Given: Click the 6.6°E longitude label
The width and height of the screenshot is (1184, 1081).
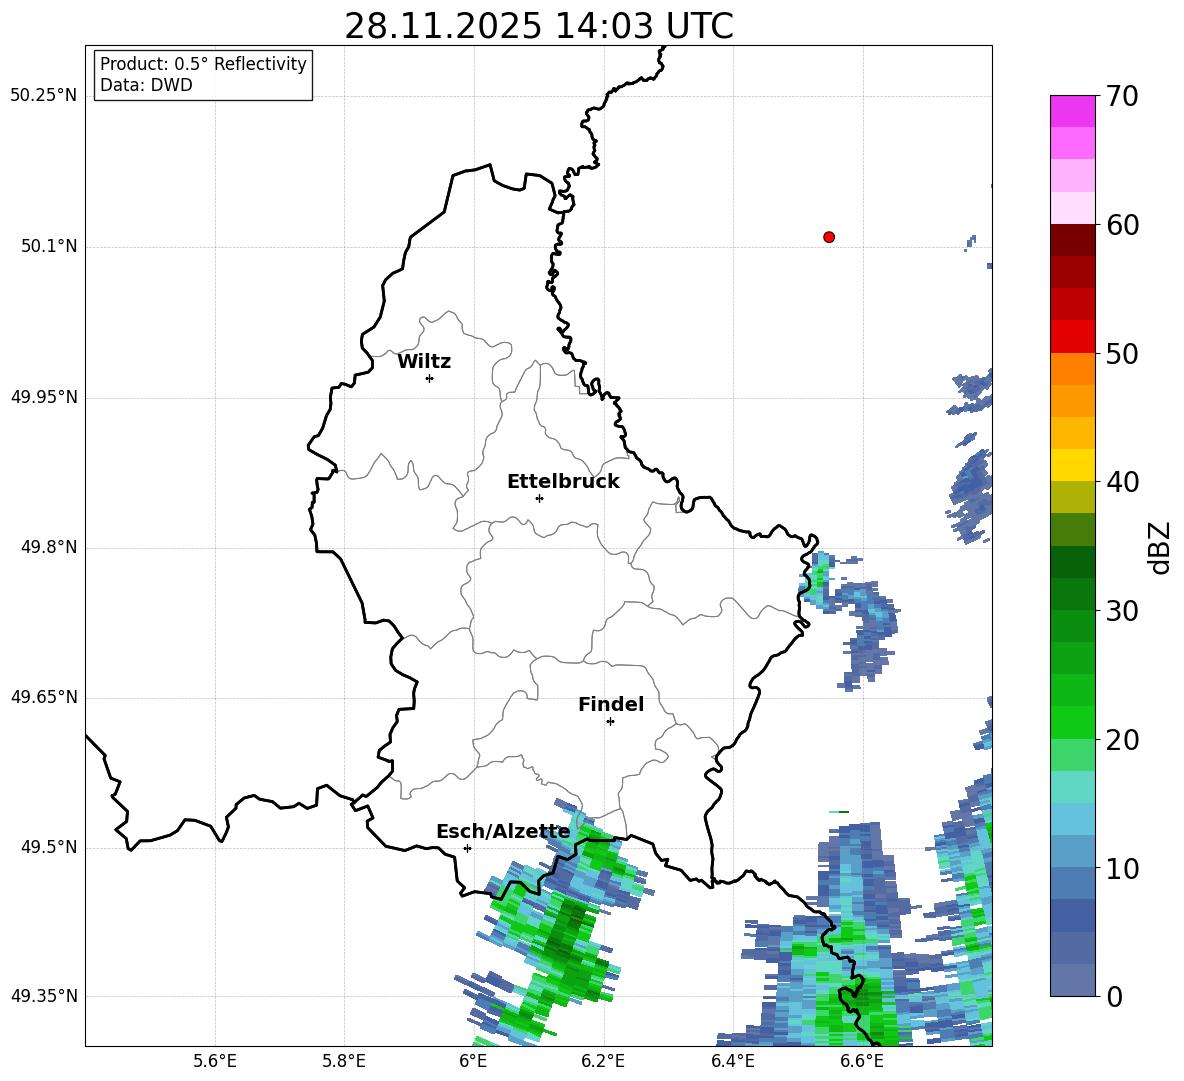Looking at the screenshot, I should [862, 1061].
